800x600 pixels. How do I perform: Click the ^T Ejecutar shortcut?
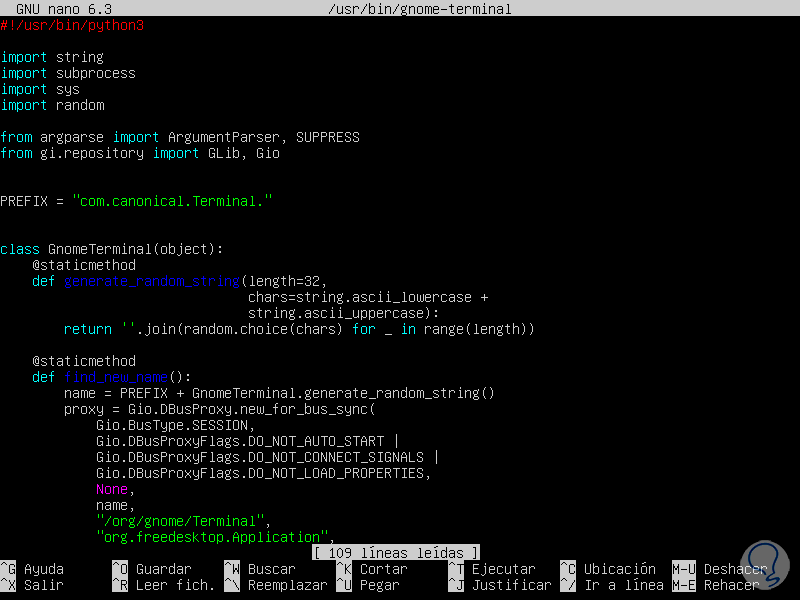pos(492,569)
